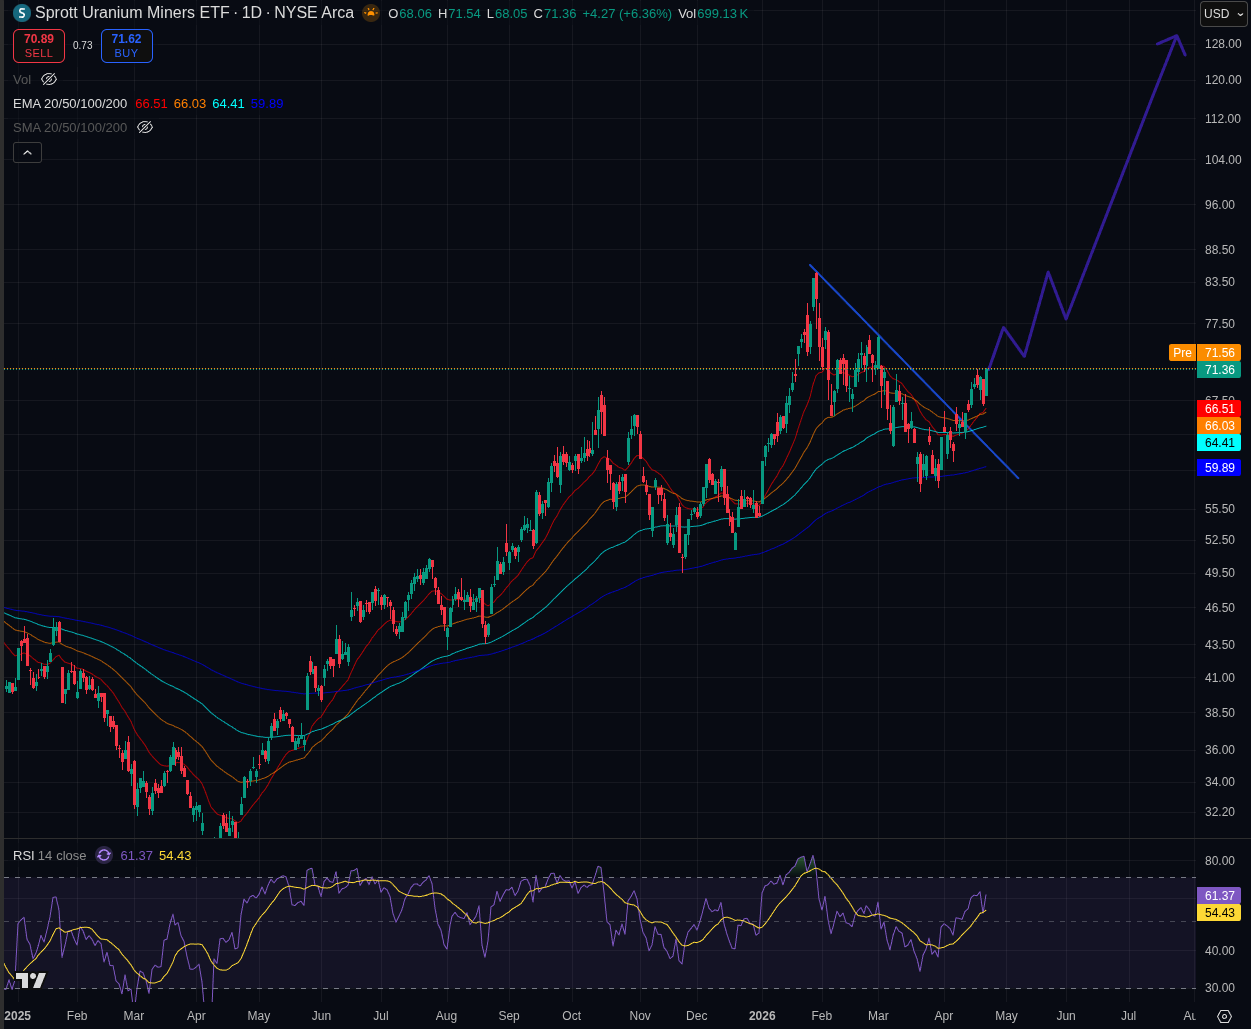
Task: Select the RSI 14 close legend
Action: pos(50,855)
